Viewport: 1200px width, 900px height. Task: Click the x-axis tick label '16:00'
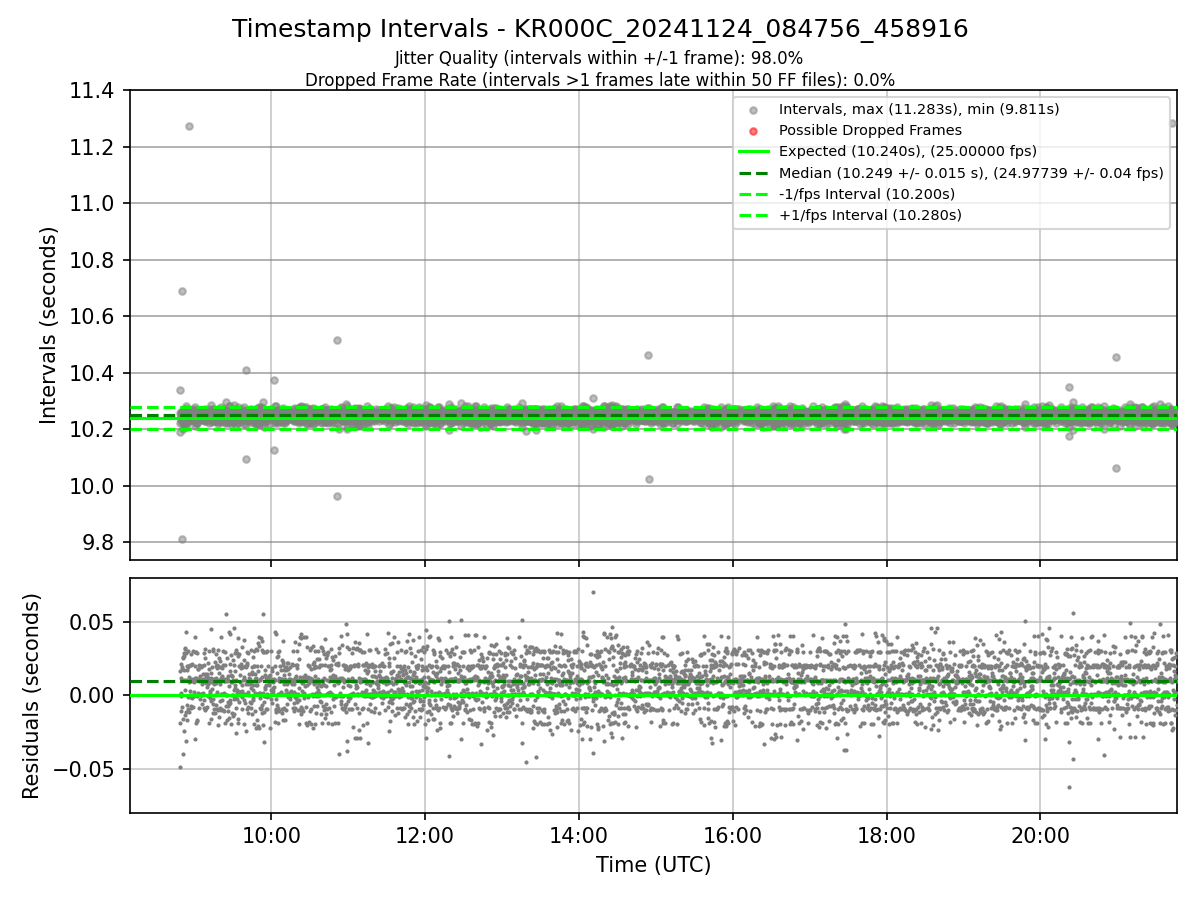tap(732, 834)
